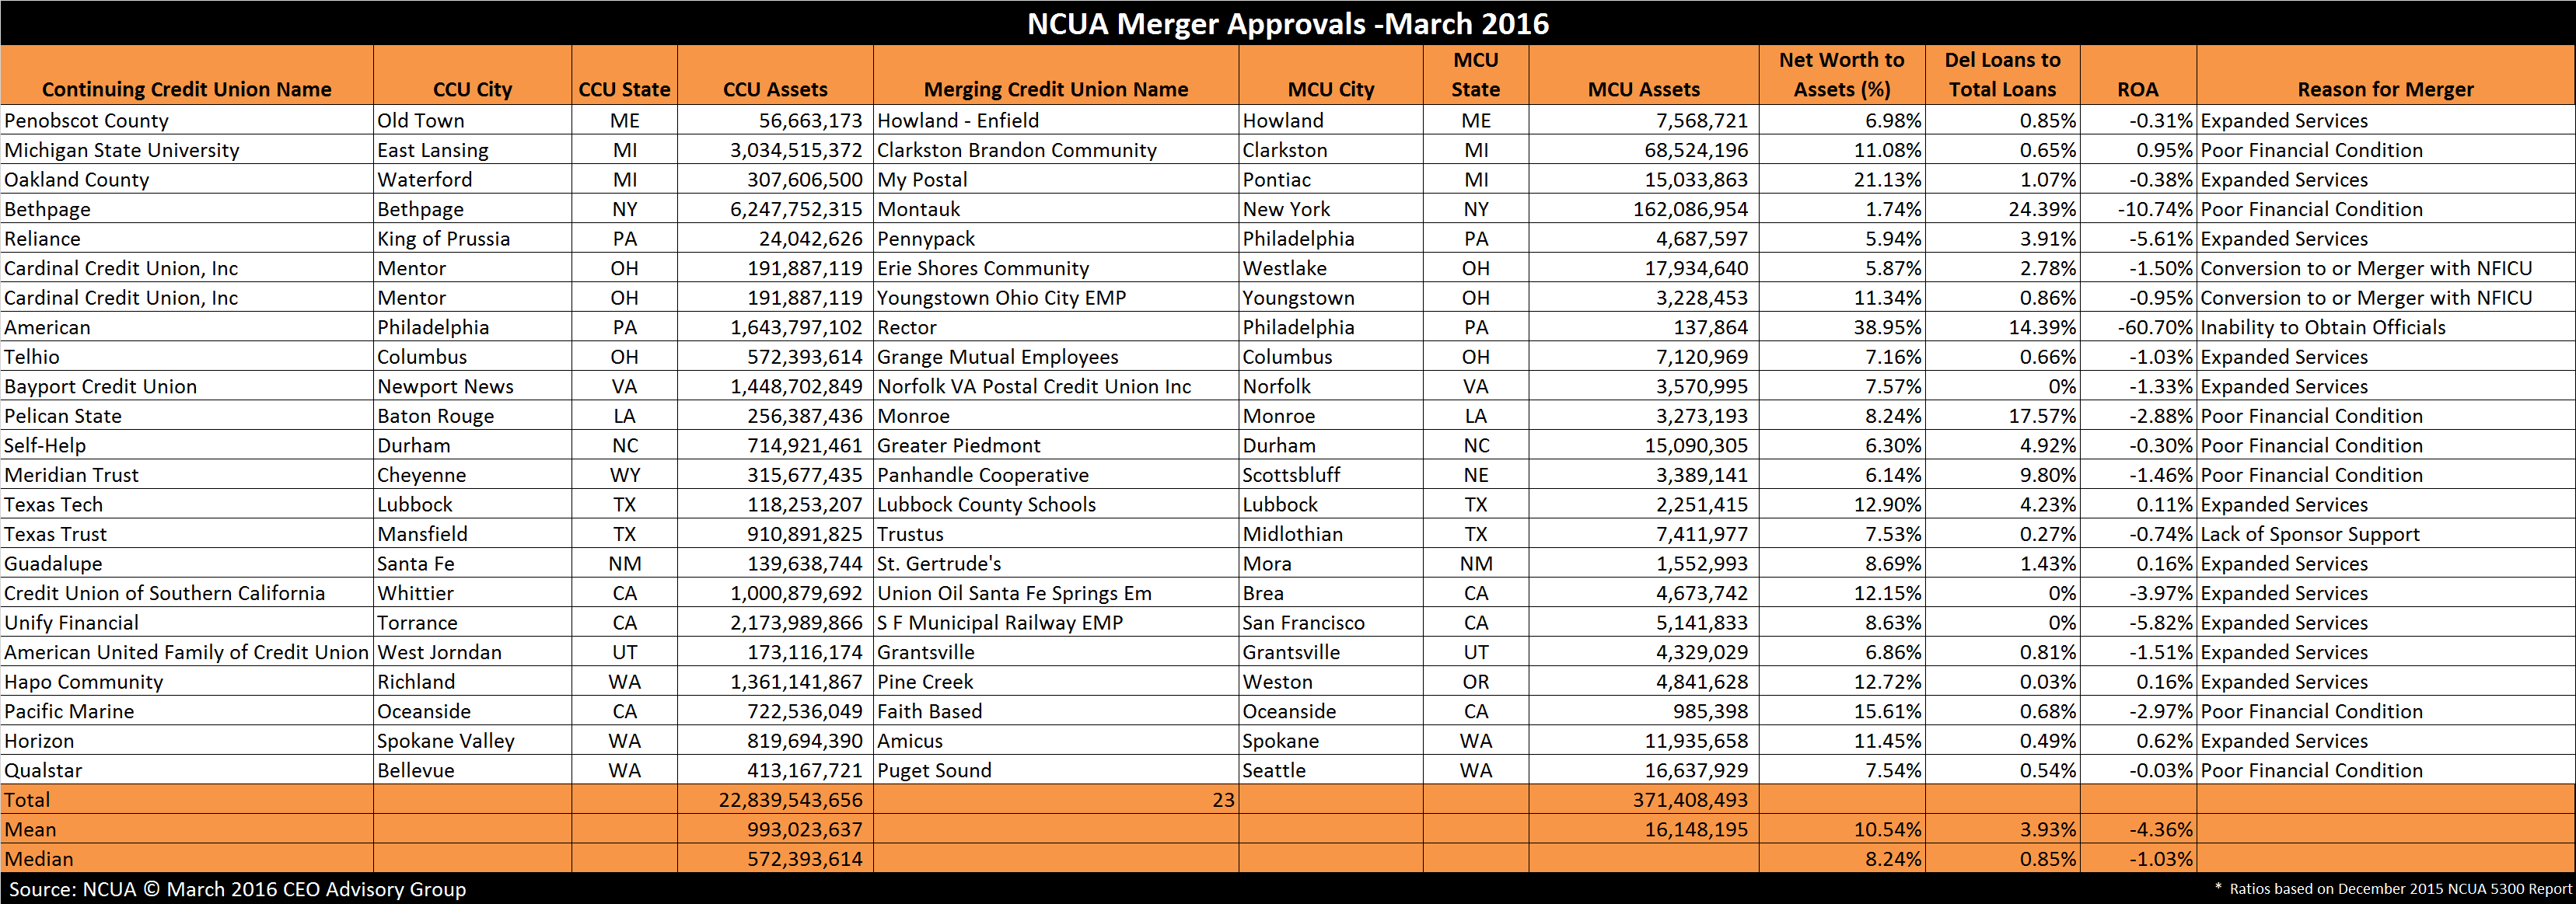The height and width of the screenshot is (904, 2576).
Task: Click the Credit Union of Southern California cell
Action: (x=187, y=593)
